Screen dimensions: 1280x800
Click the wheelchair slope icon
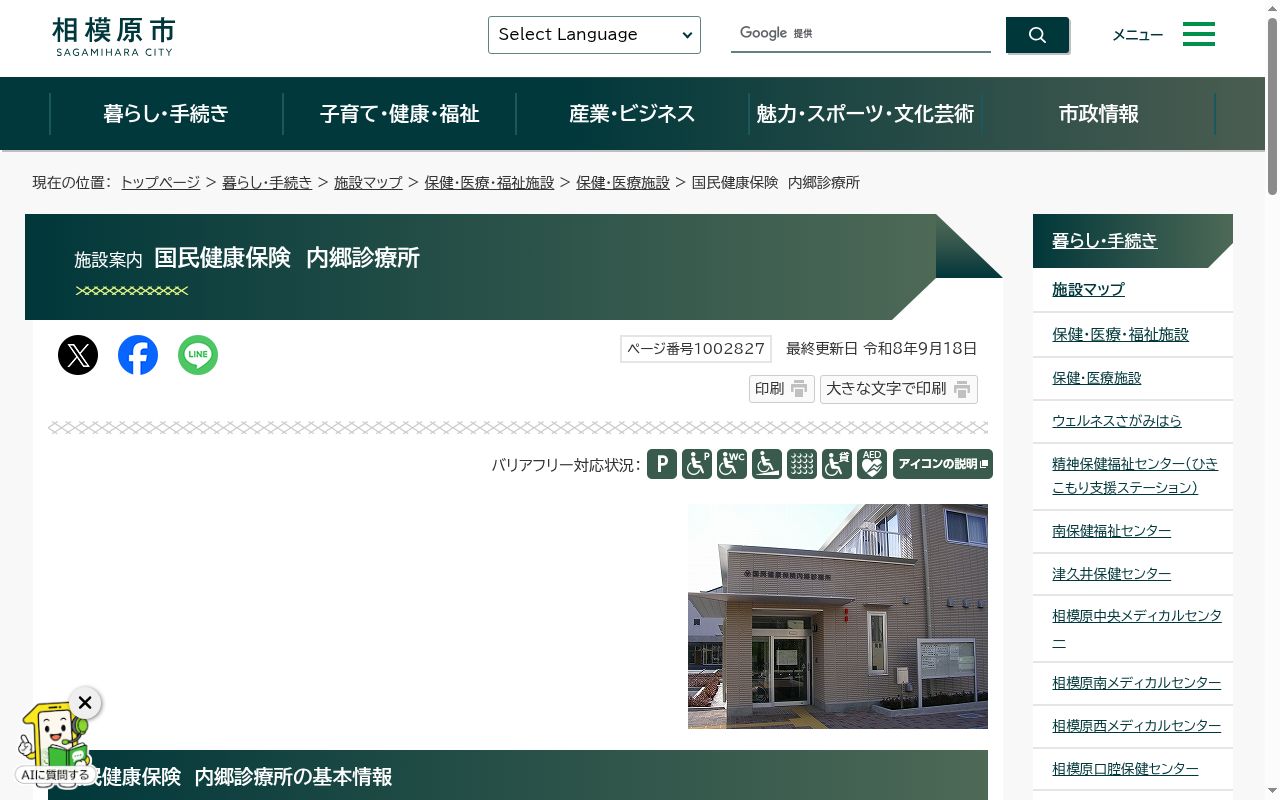point(767,464)
